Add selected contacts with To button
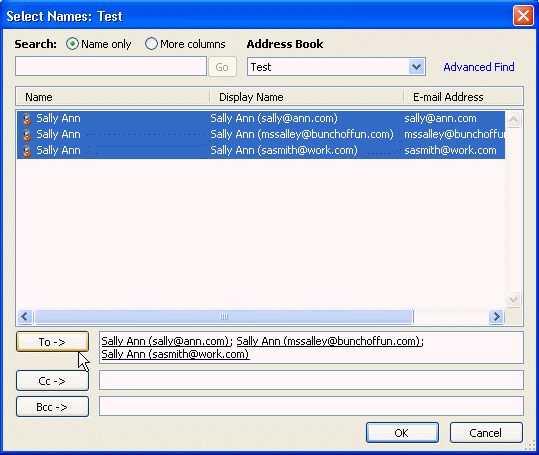The height and width of the screenshot is (455, 539). (52, 342)
